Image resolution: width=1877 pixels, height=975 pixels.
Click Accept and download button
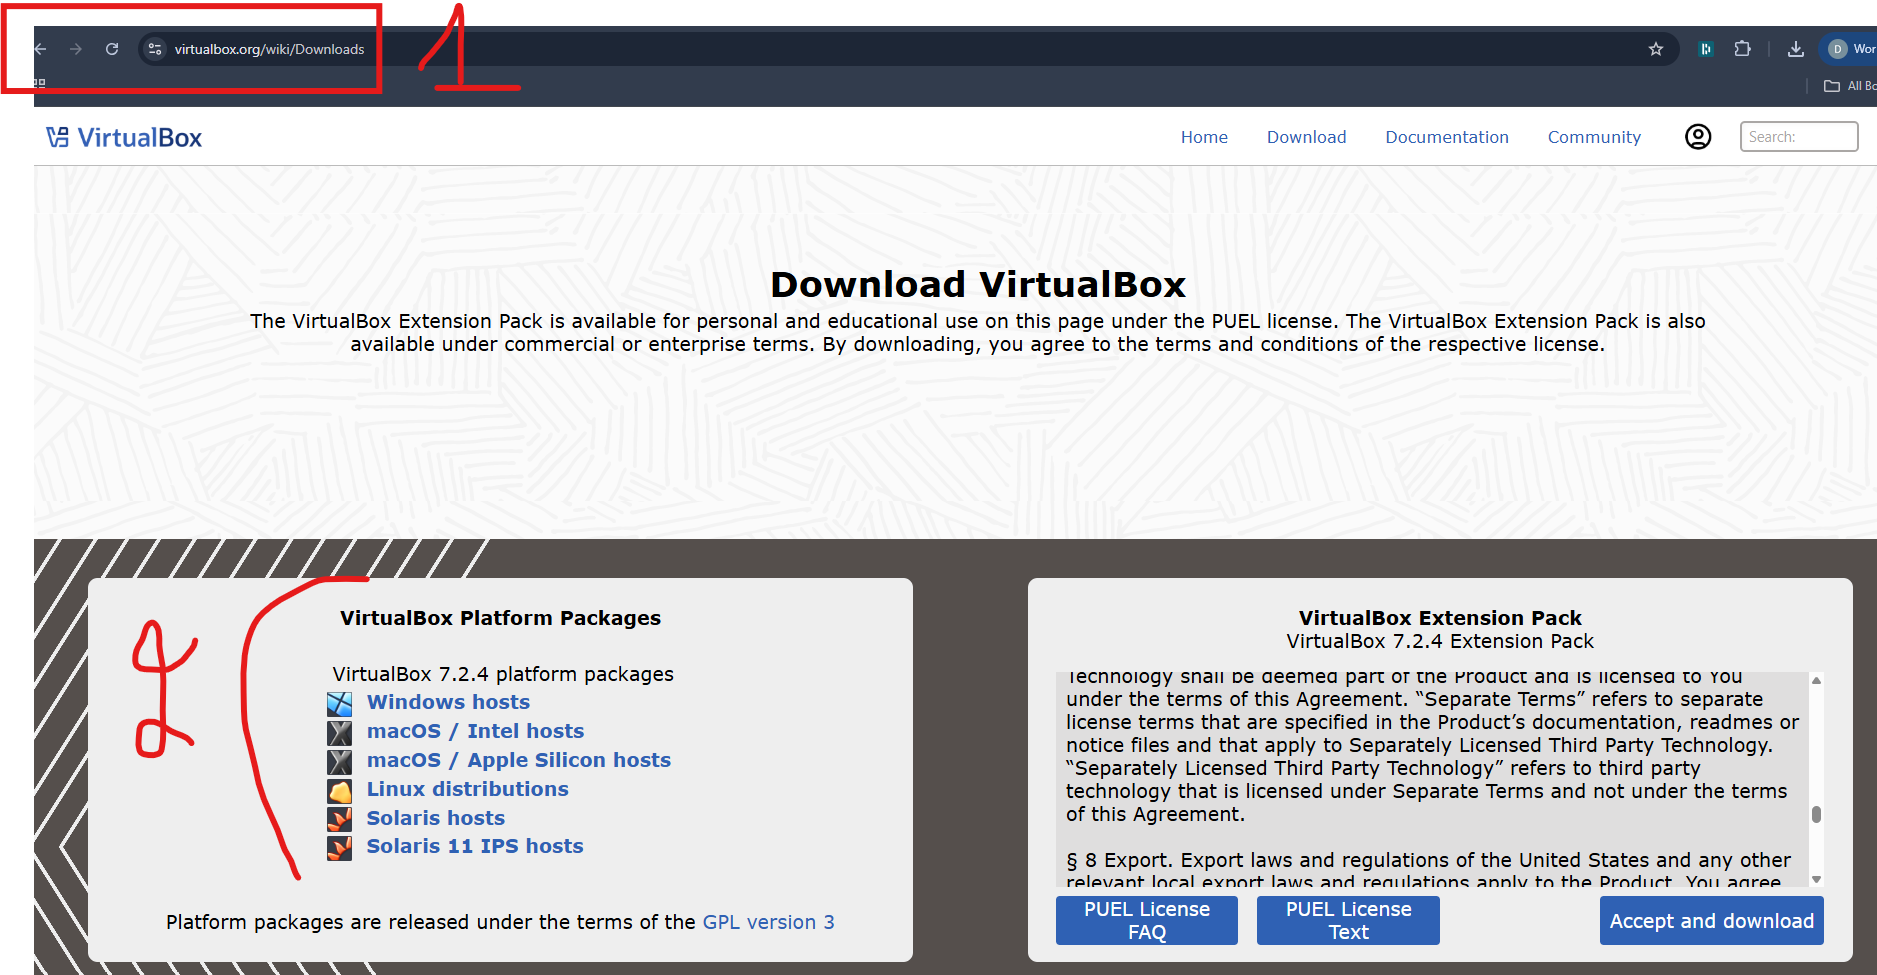coord(1712,920)
